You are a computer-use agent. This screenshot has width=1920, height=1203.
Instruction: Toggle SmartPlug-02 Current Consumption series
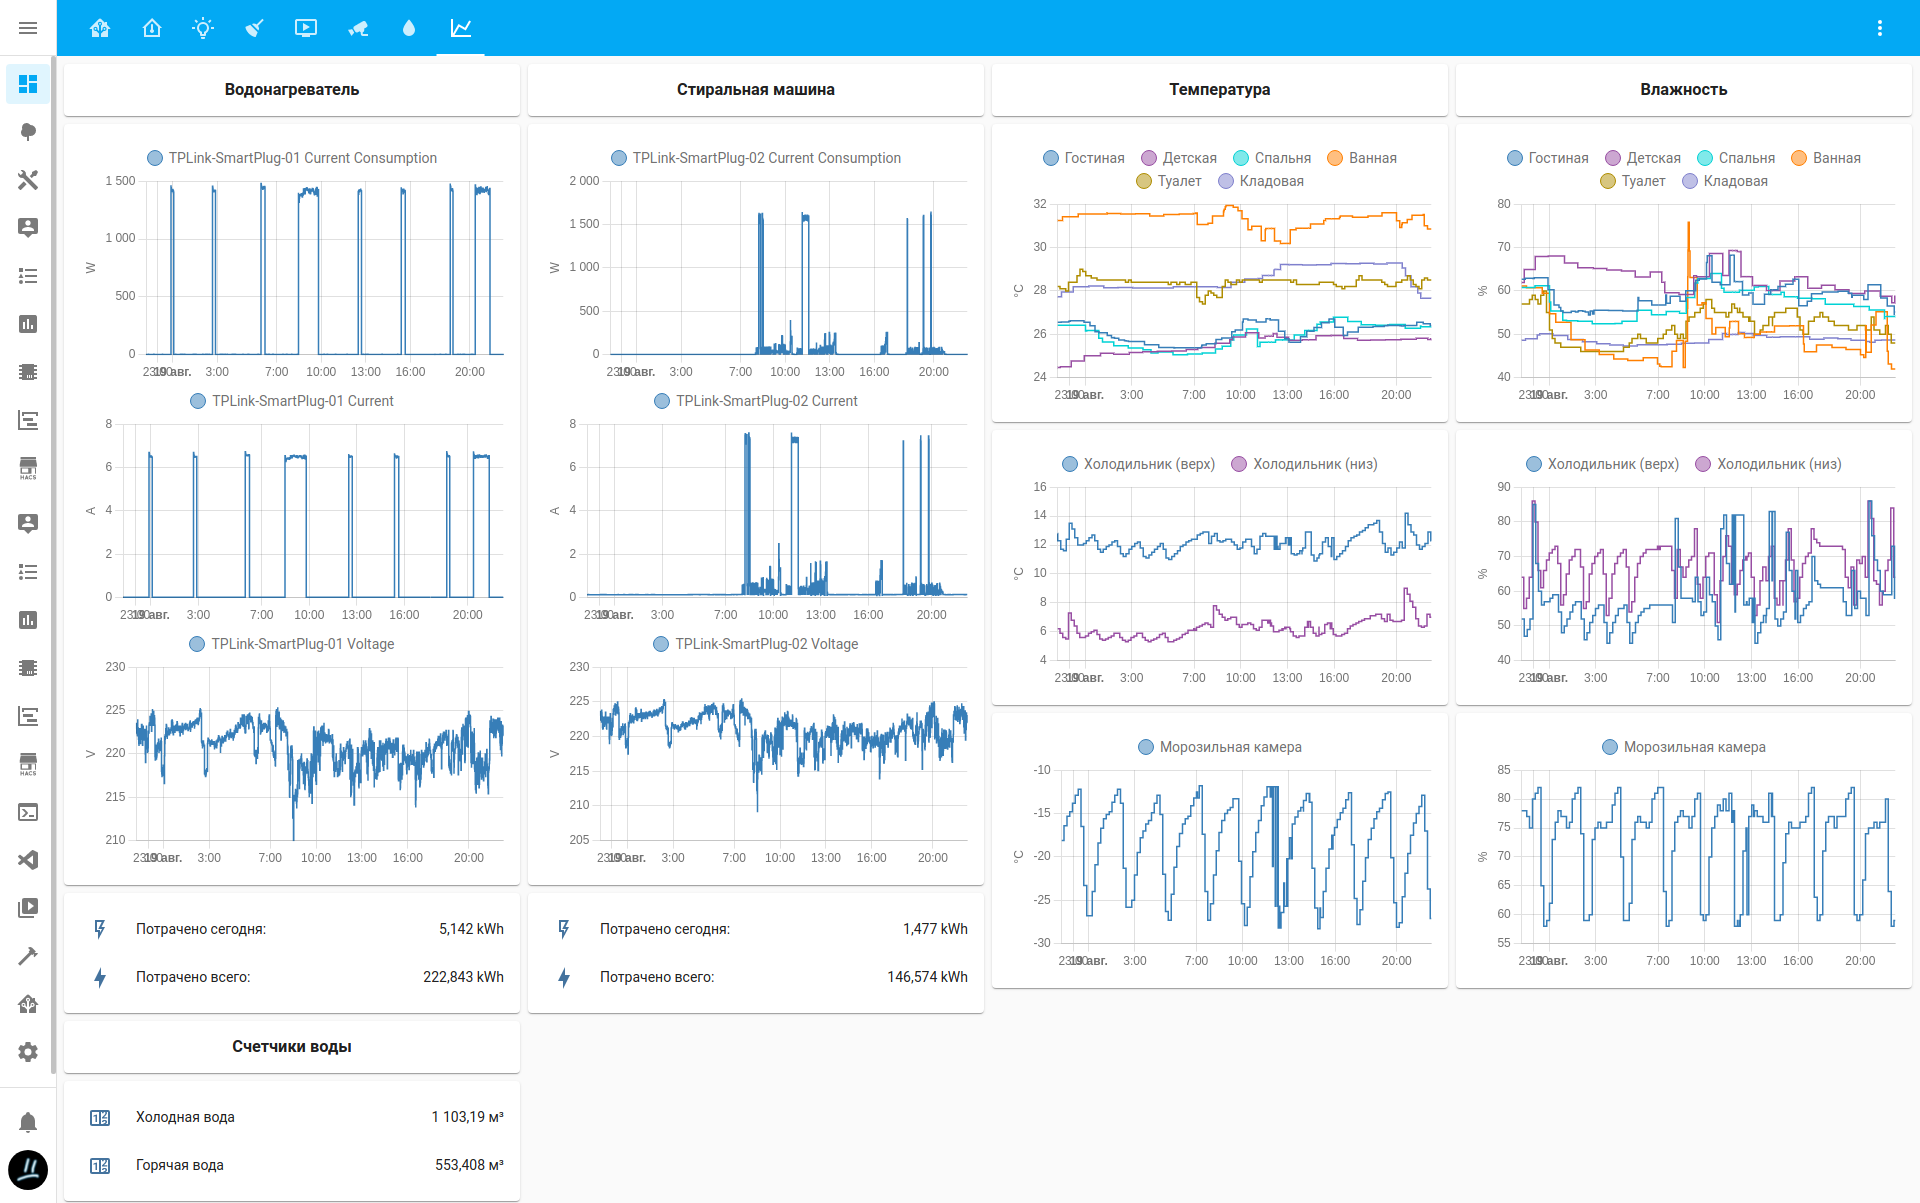point(756,158)
